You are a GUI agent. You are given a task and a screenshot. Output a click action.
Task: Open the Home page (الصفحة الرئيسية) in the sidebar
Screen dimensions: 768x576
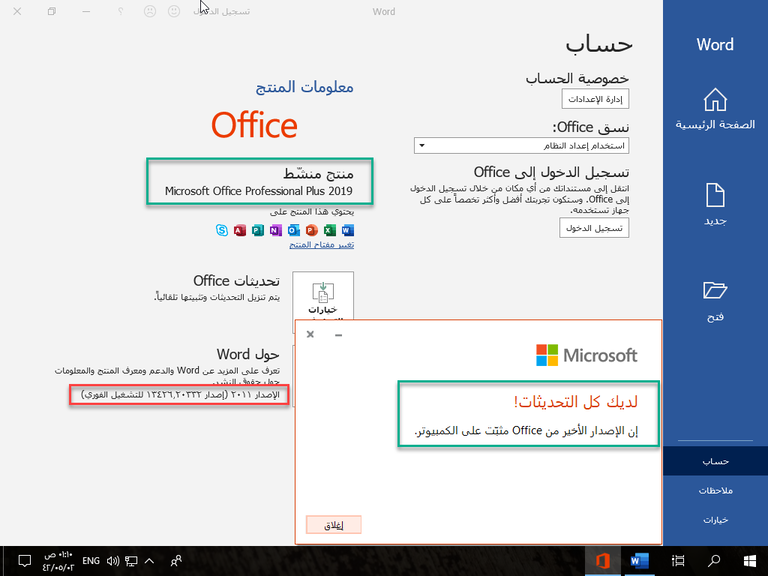point(715,109)
